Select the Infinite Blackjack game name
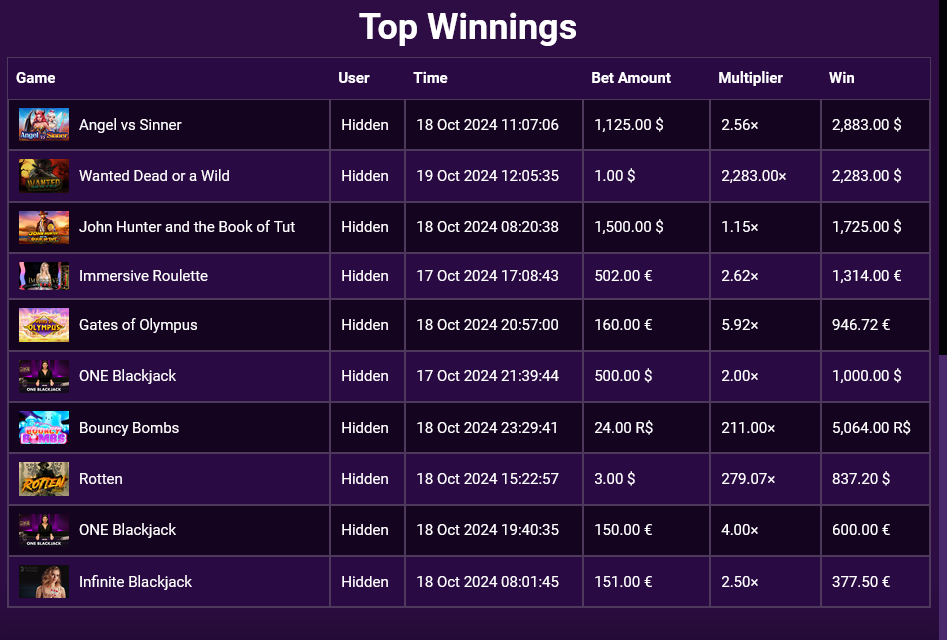The width and height of the screenshot is (947, 640). coord(135,581)
